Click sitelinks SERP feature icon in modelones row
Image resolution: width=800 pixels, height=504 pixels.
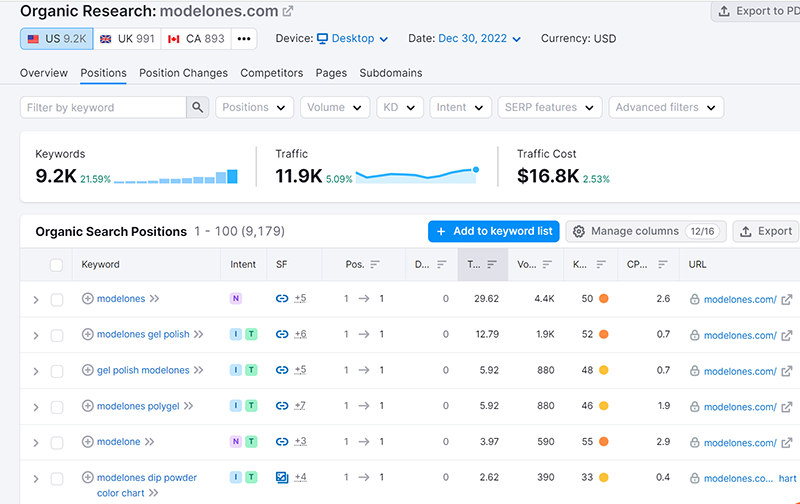click(282, 298)
